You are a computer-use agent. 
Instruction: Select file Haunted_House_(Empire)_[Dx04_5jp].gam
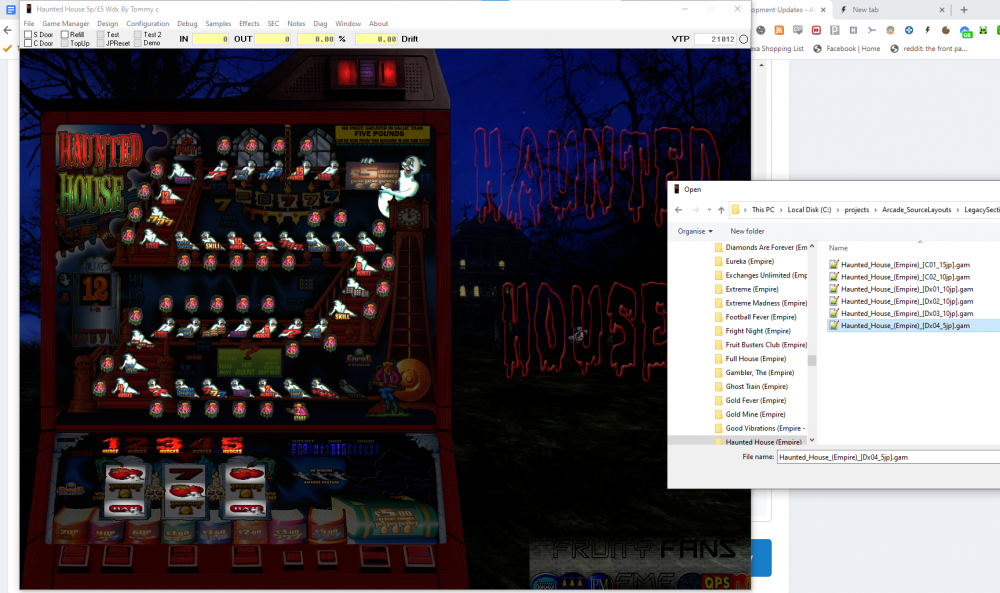[x=899, y=325]
